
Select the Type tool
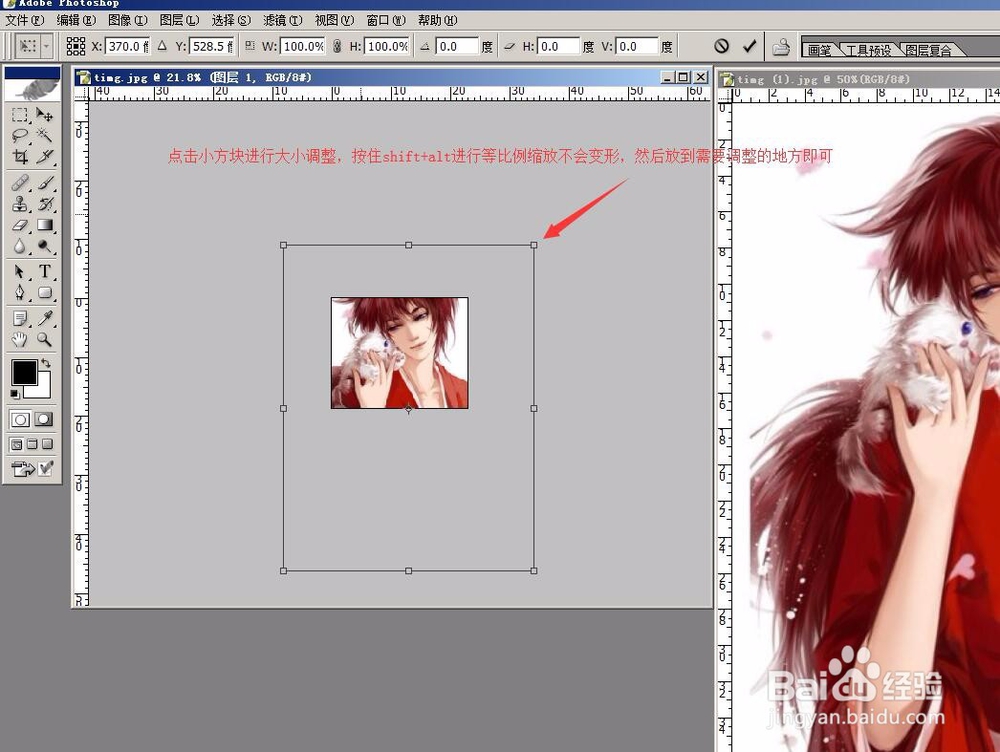(44, 272)
